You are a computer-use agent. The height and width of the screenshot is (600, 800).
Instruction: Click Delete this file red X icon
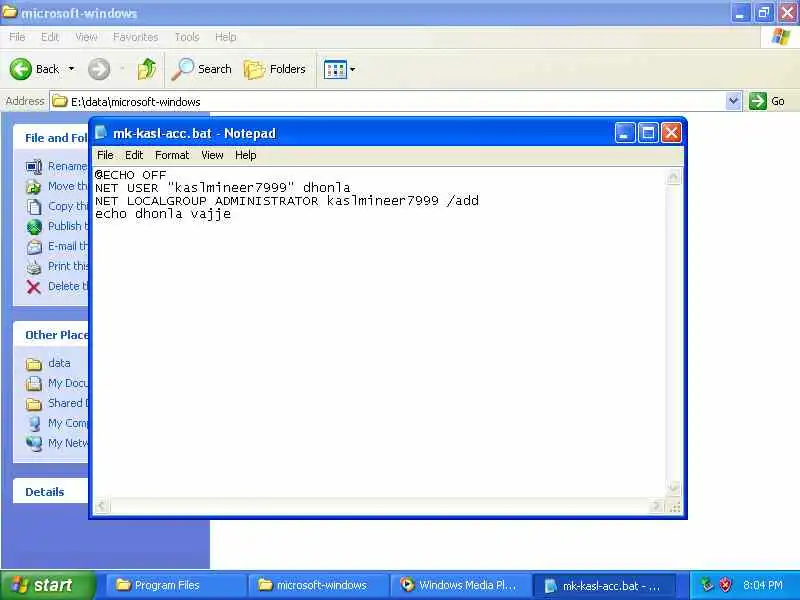34,287
